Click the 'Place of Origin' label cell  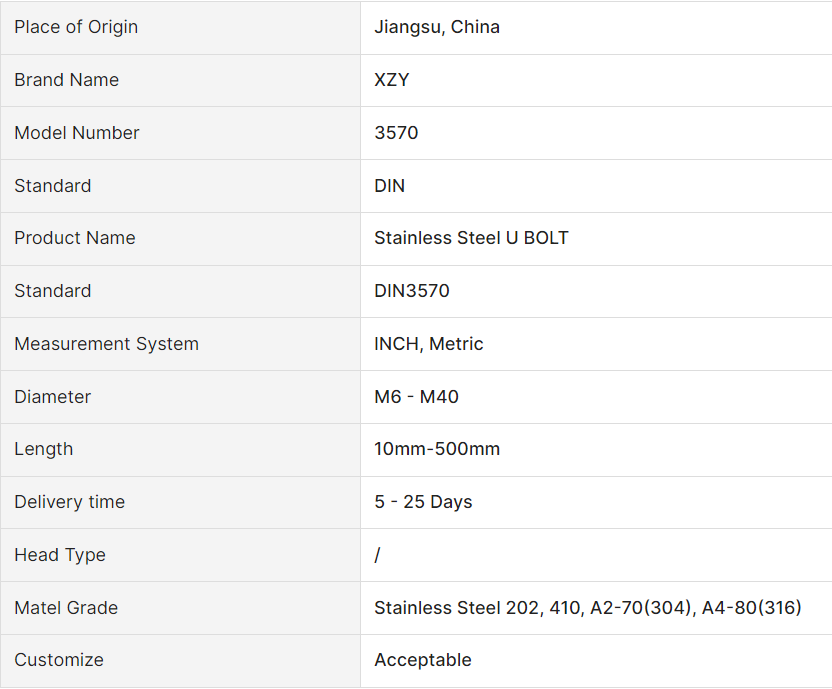click(x=76, y=27)
